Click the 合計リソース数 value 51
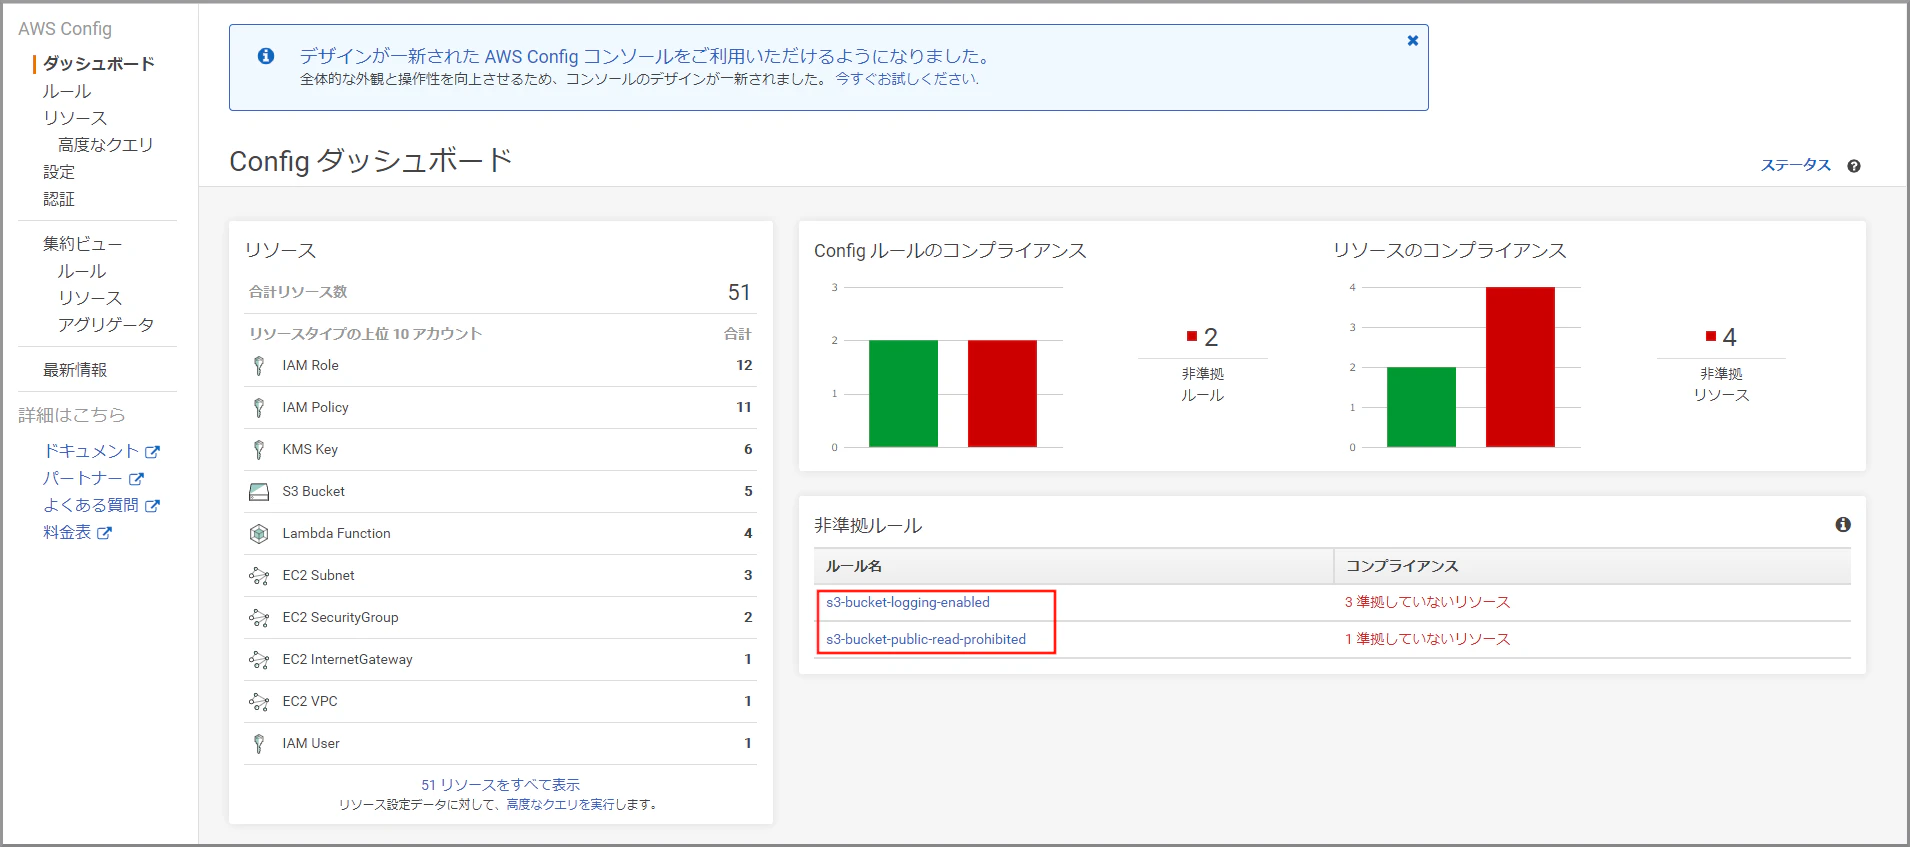The image size is (1910, 847). pyautogui.click(x=739, y=292)
